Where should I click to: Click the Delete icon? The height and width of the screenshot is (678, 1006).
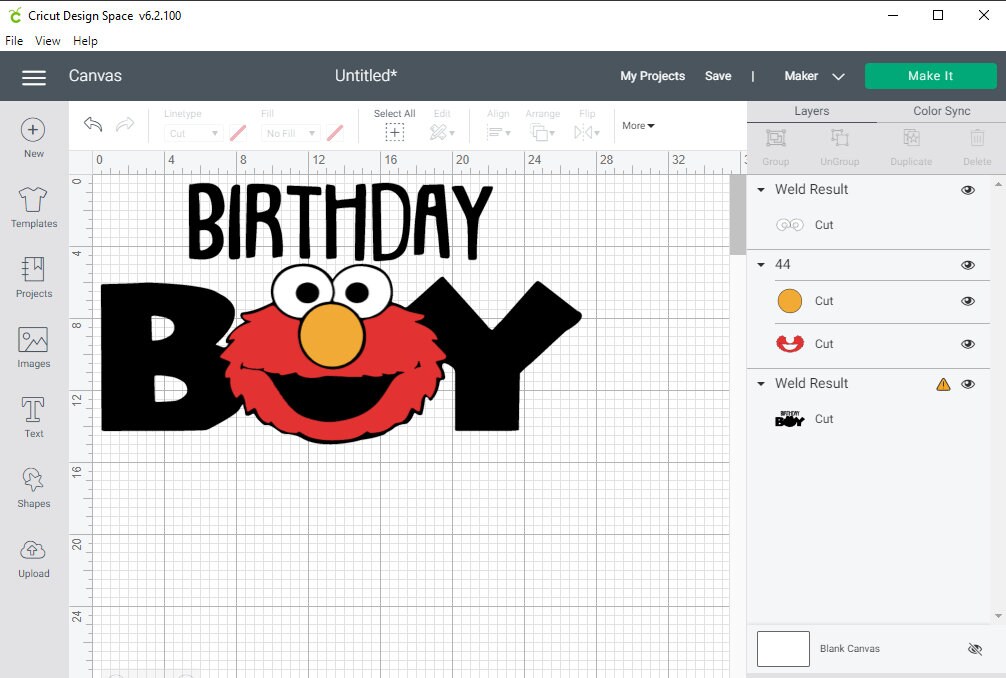click(977, 139)
